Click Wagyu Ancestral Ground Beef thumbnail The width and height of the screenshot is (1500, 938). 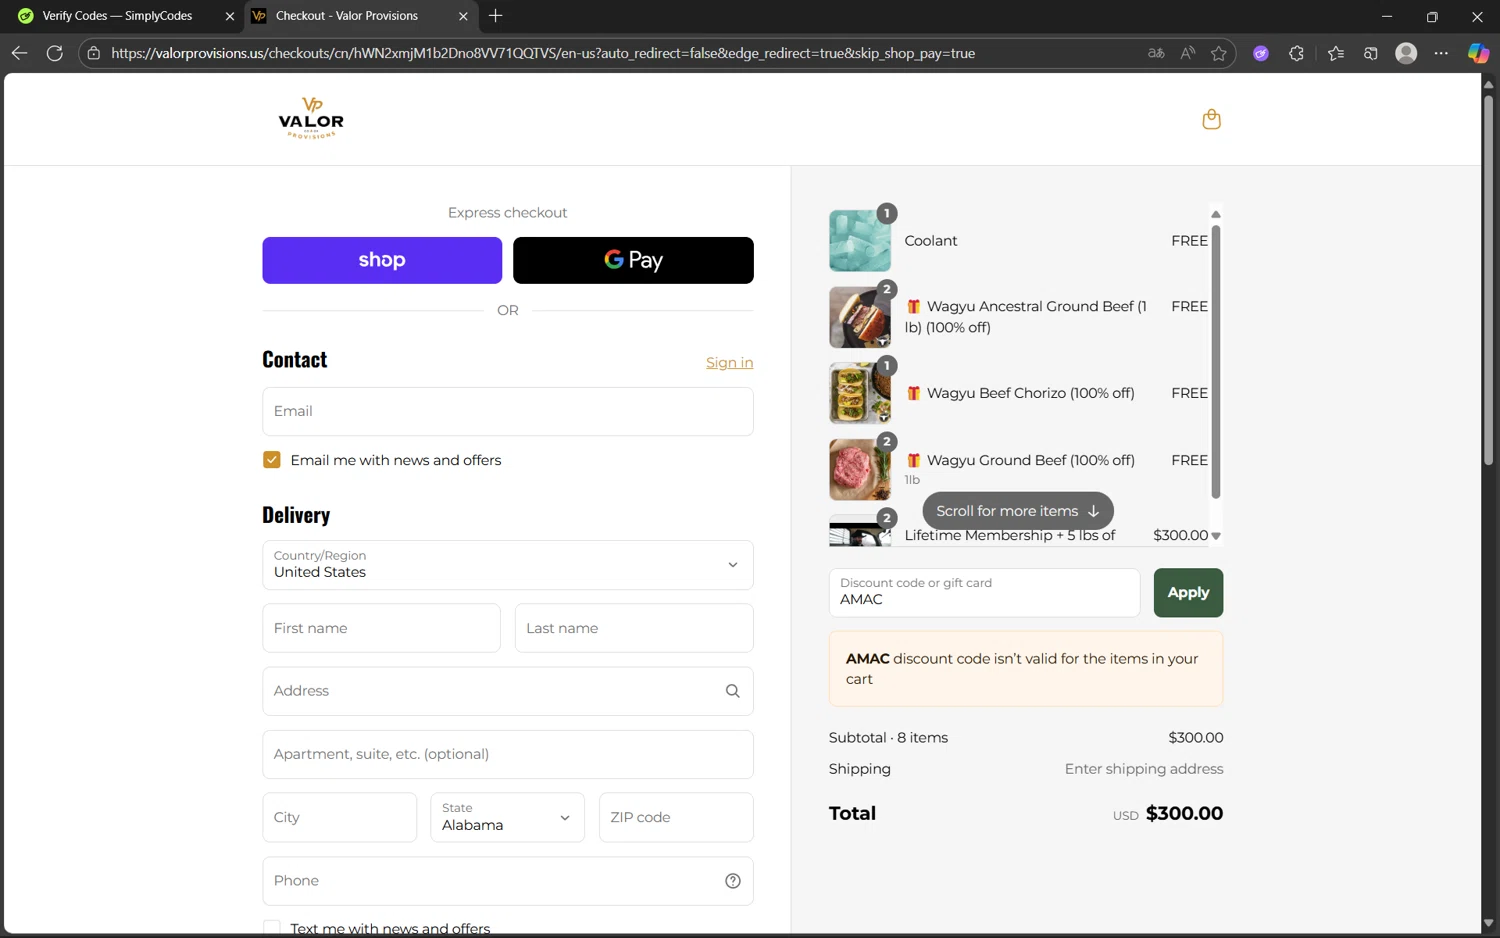859,317
